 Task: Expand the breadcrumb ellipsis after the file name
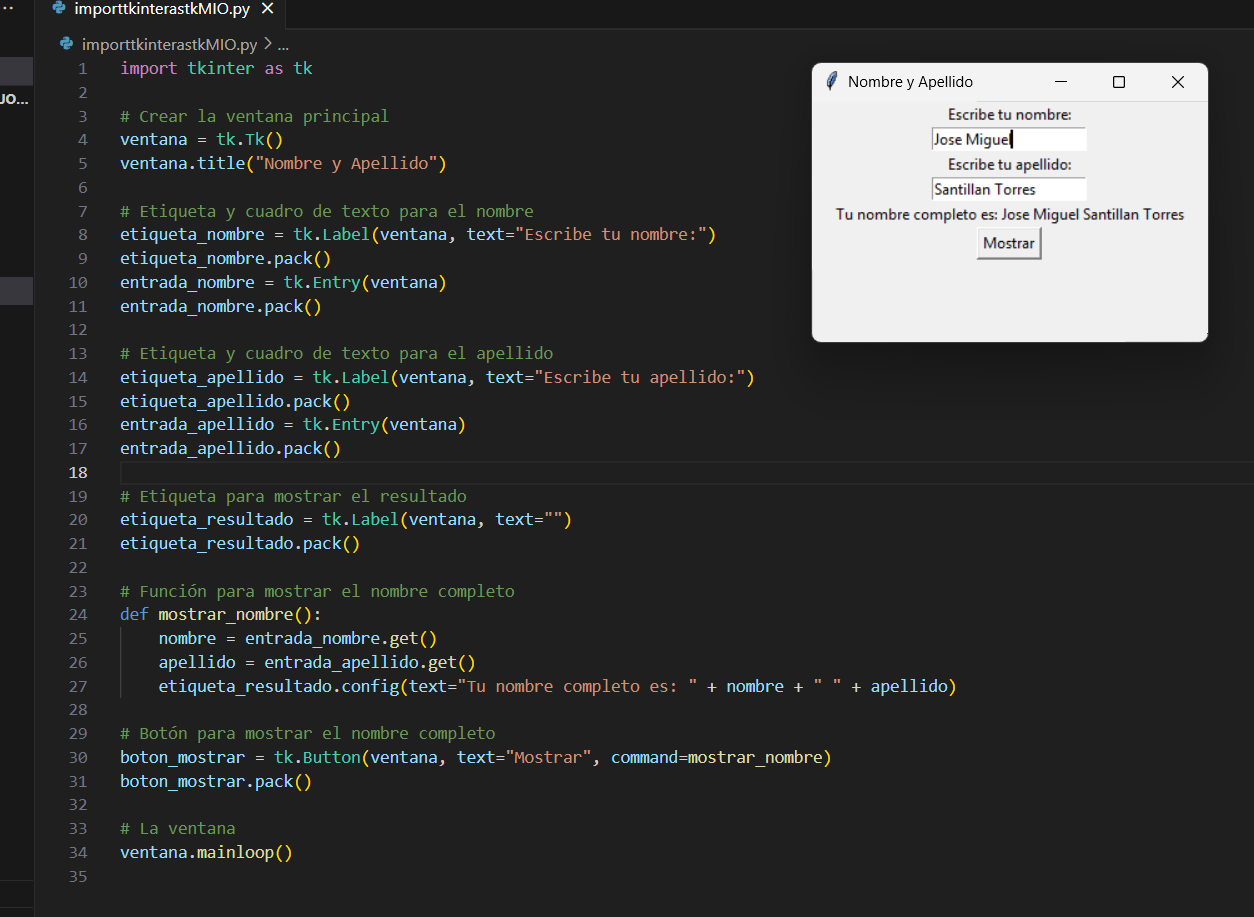283,44
